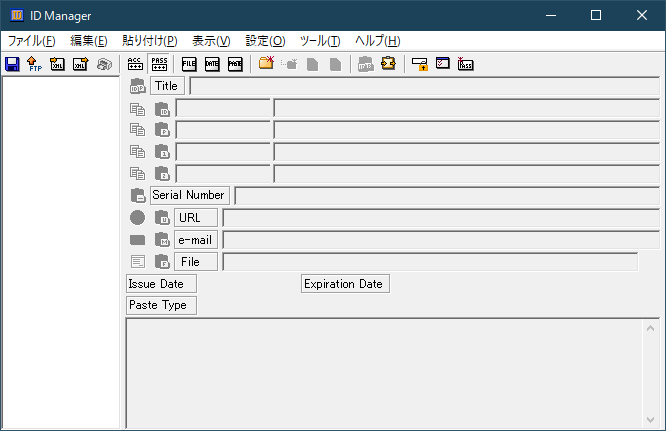This screenshot has width=666, height=431.
Task: Click the document icon in the File row
Action: [138, 262]
